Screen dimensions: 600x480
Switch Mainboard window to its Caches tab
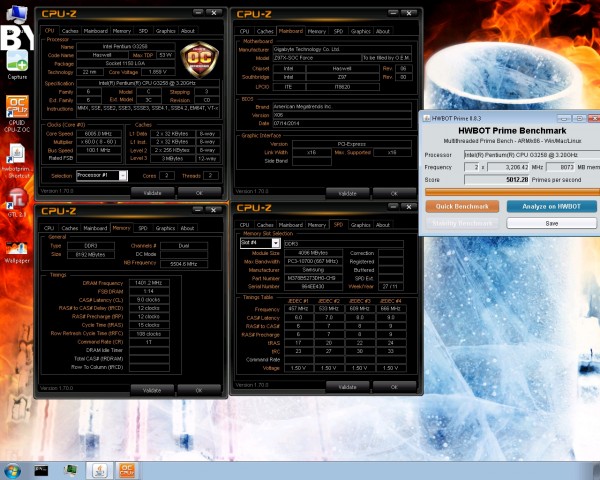[265, 31]
